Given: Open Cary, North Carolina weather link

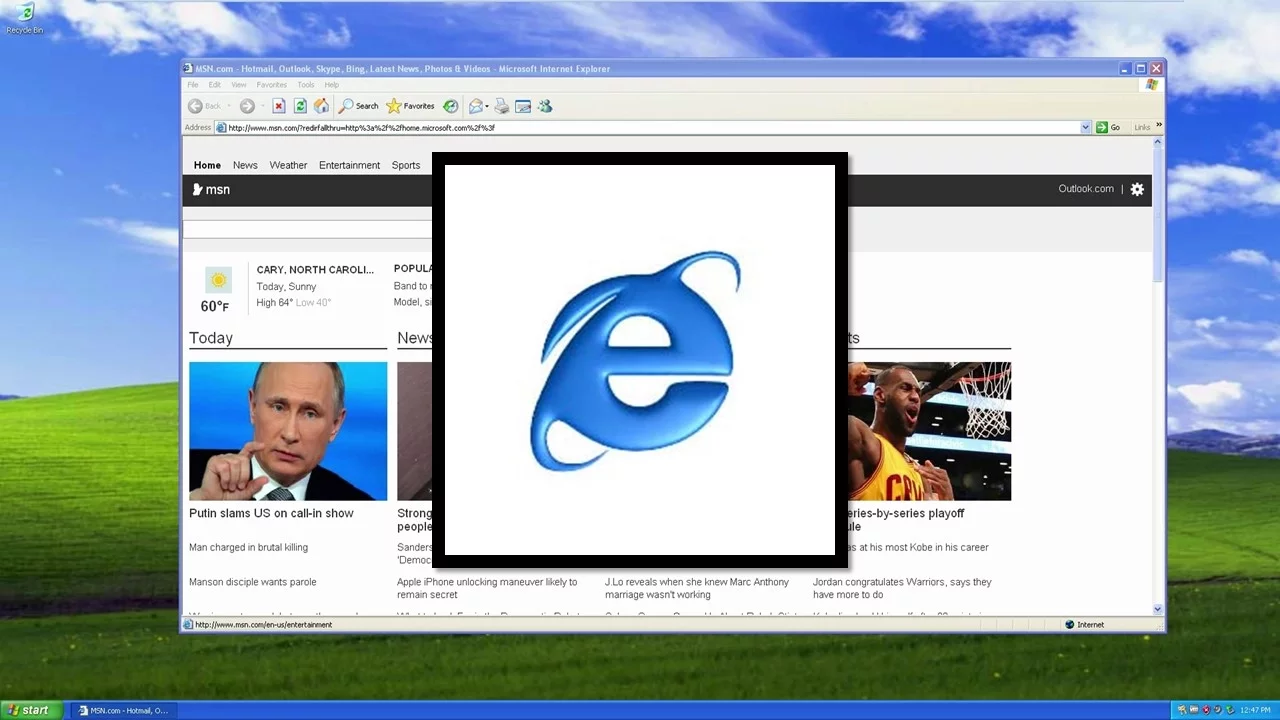Looking at the screenshot, I should [x=315, y=269].
